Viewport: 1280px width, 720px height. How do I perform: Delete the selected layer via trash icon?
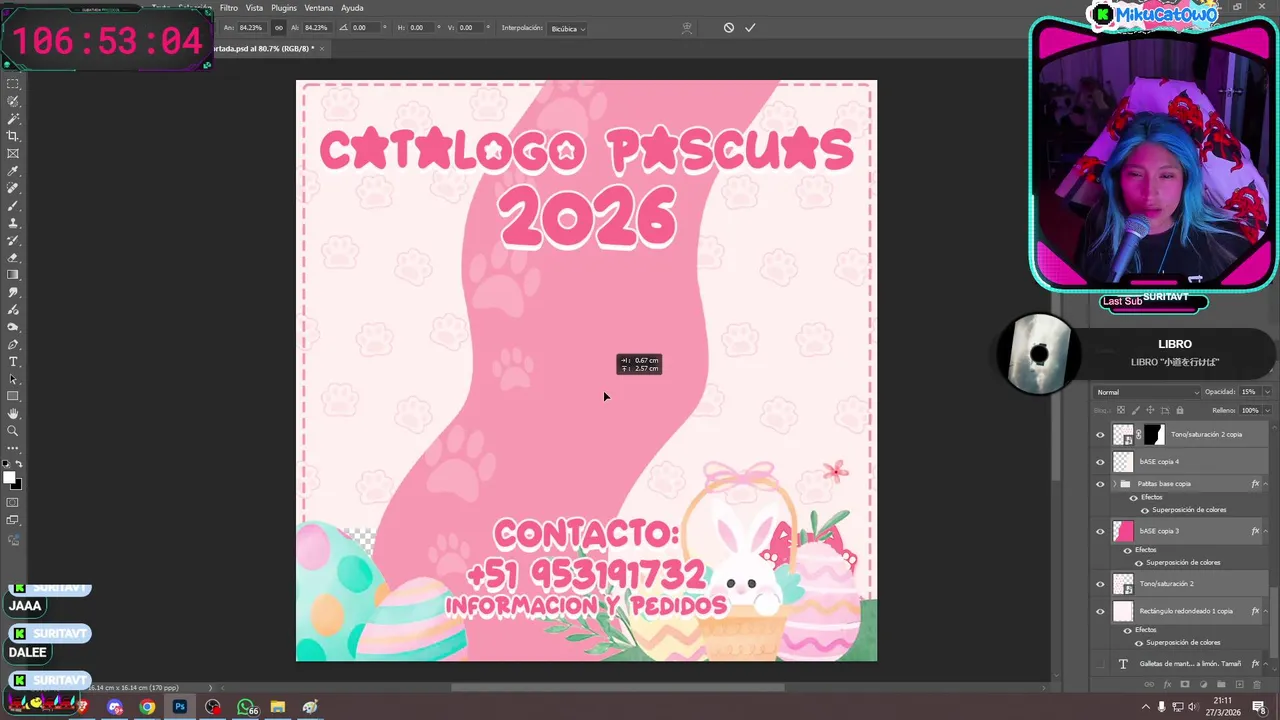[1257, 684]
